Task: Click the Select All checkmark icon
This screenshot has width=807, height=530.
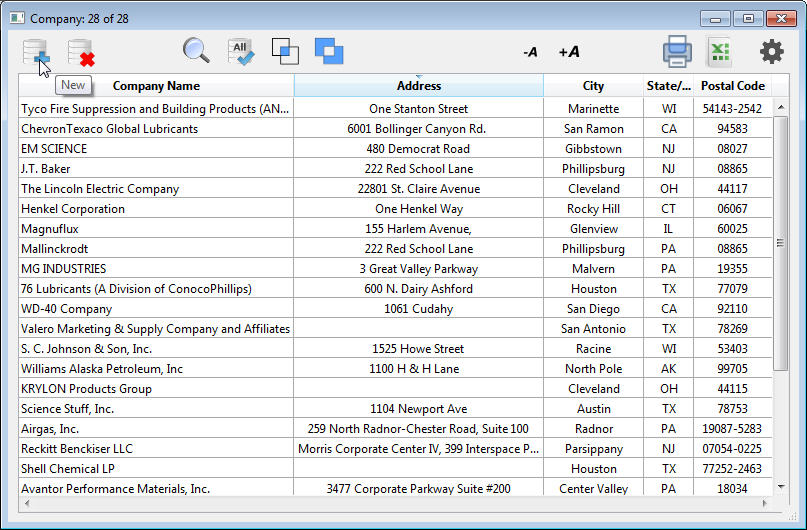Action: tap(240, 52)
